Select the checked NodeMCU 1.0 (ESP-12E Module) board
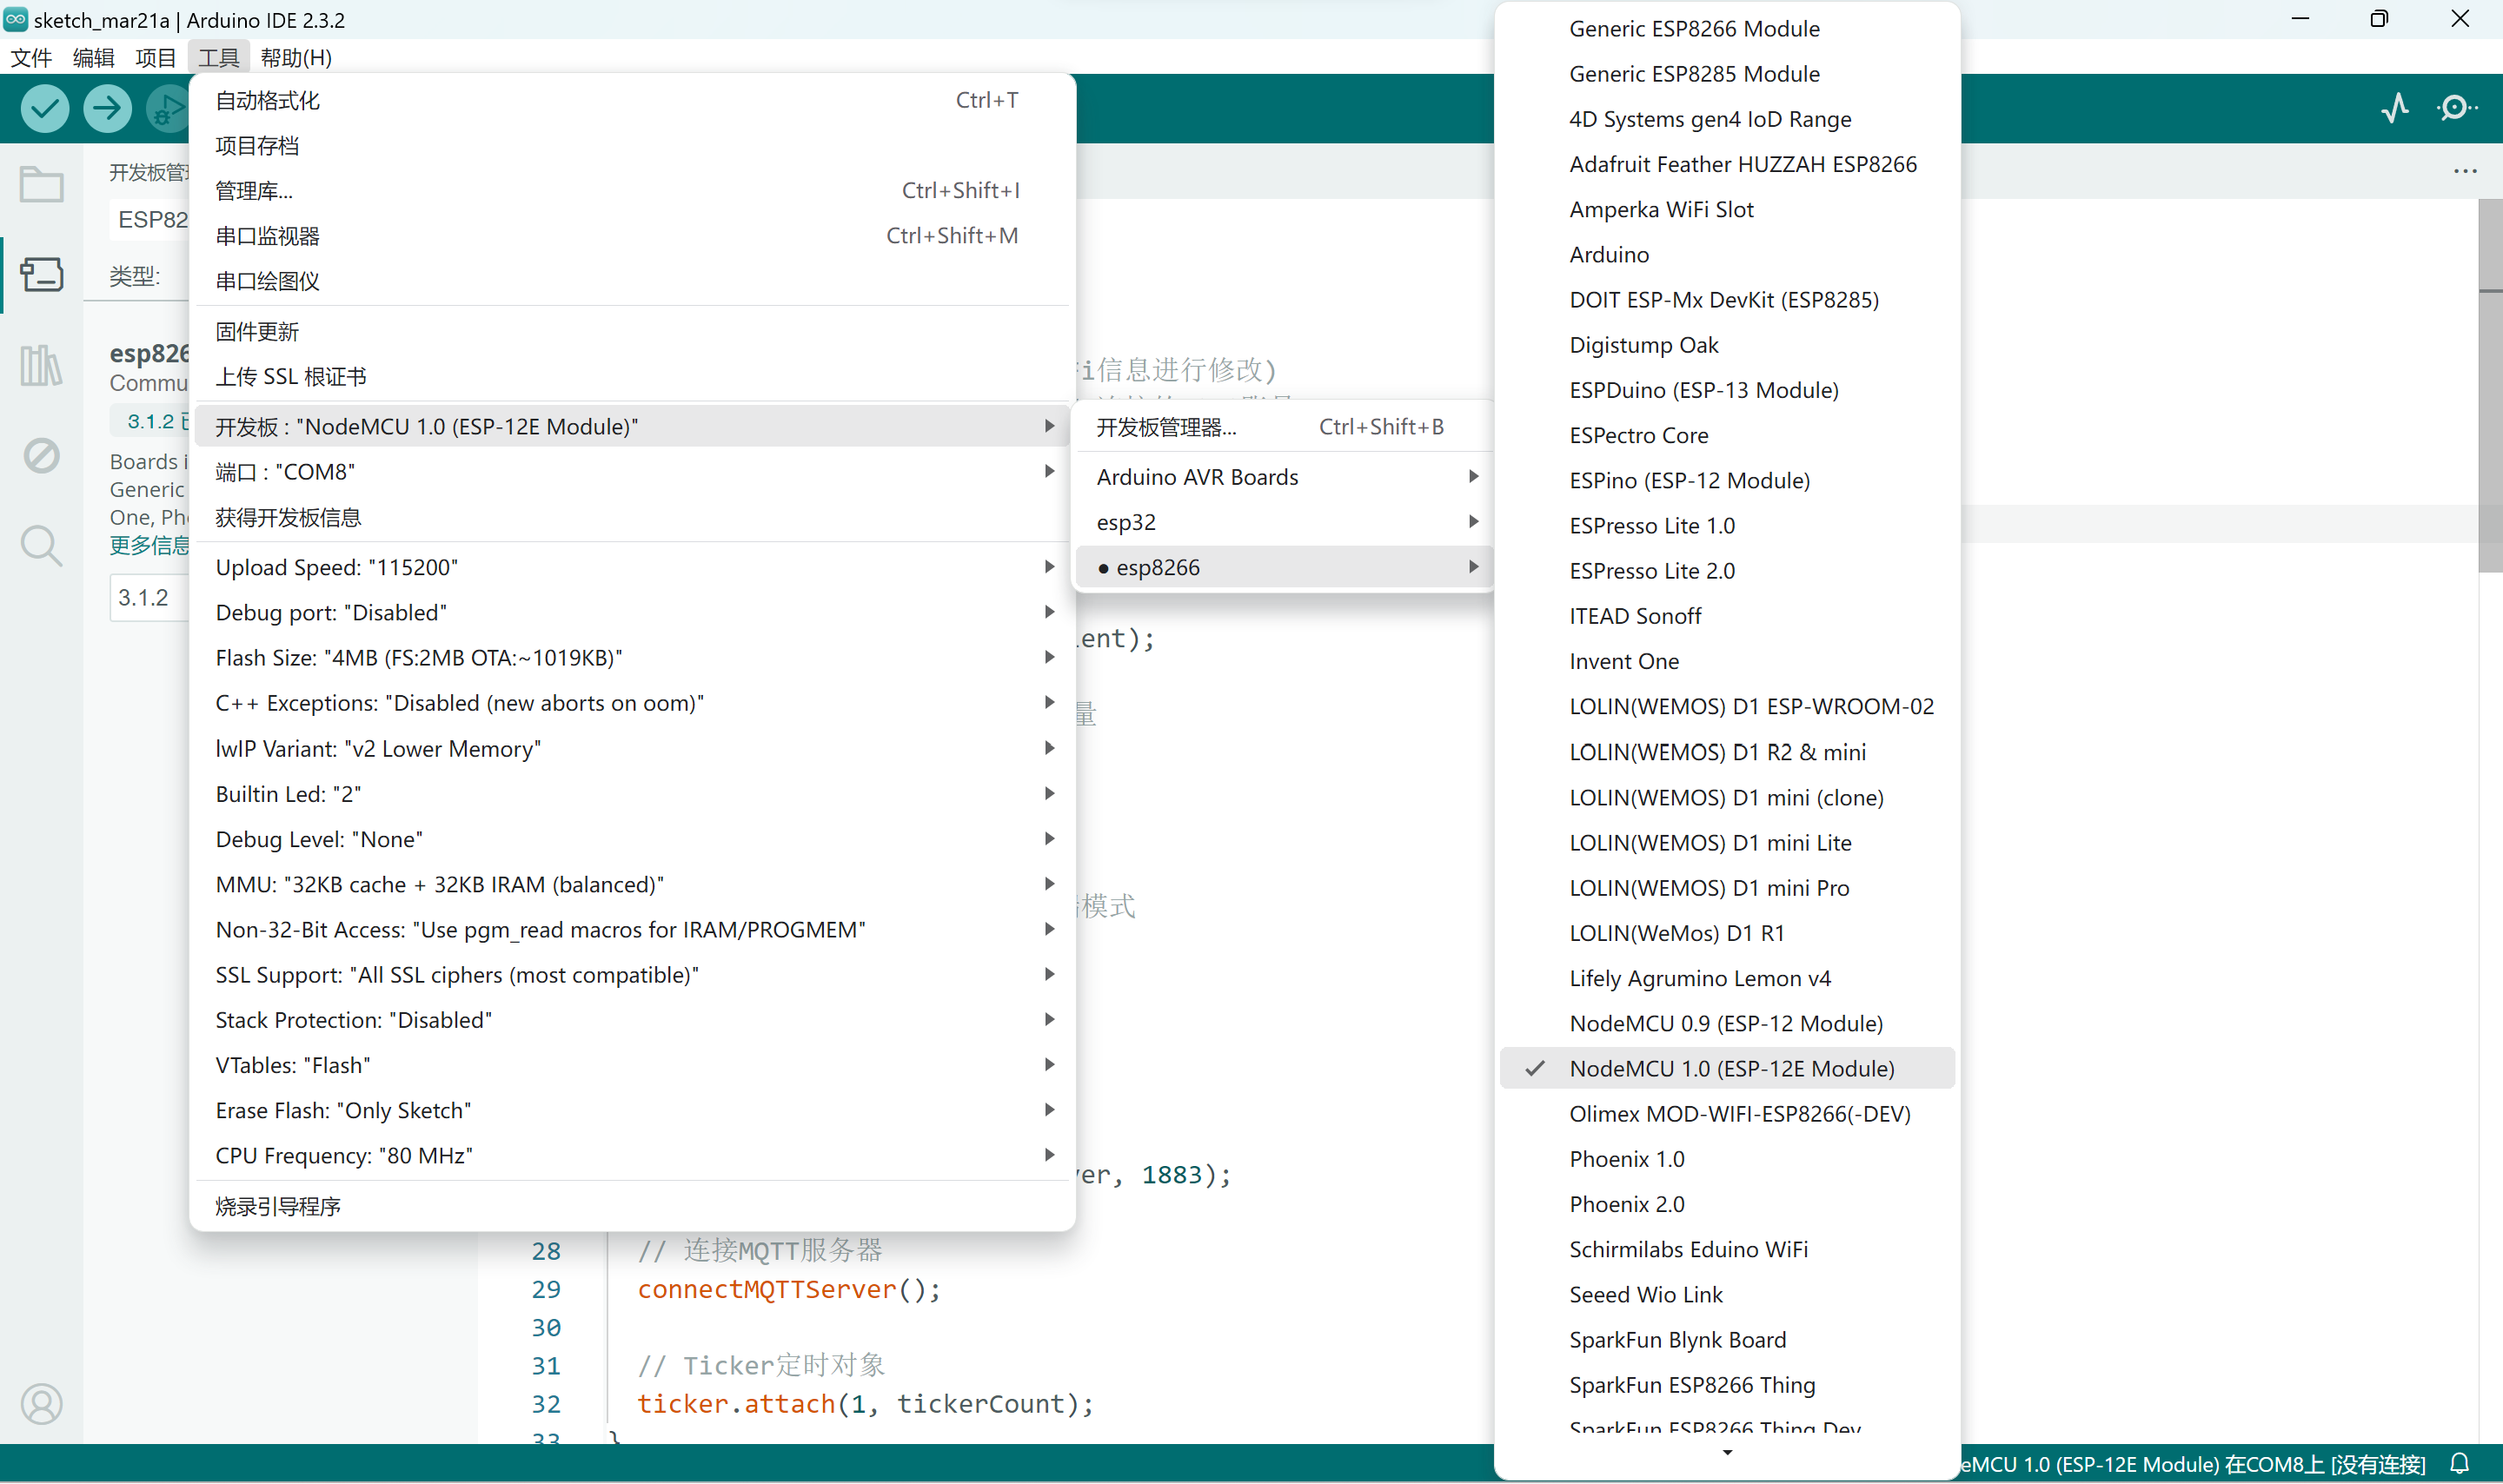 tap(1731, 1068)
